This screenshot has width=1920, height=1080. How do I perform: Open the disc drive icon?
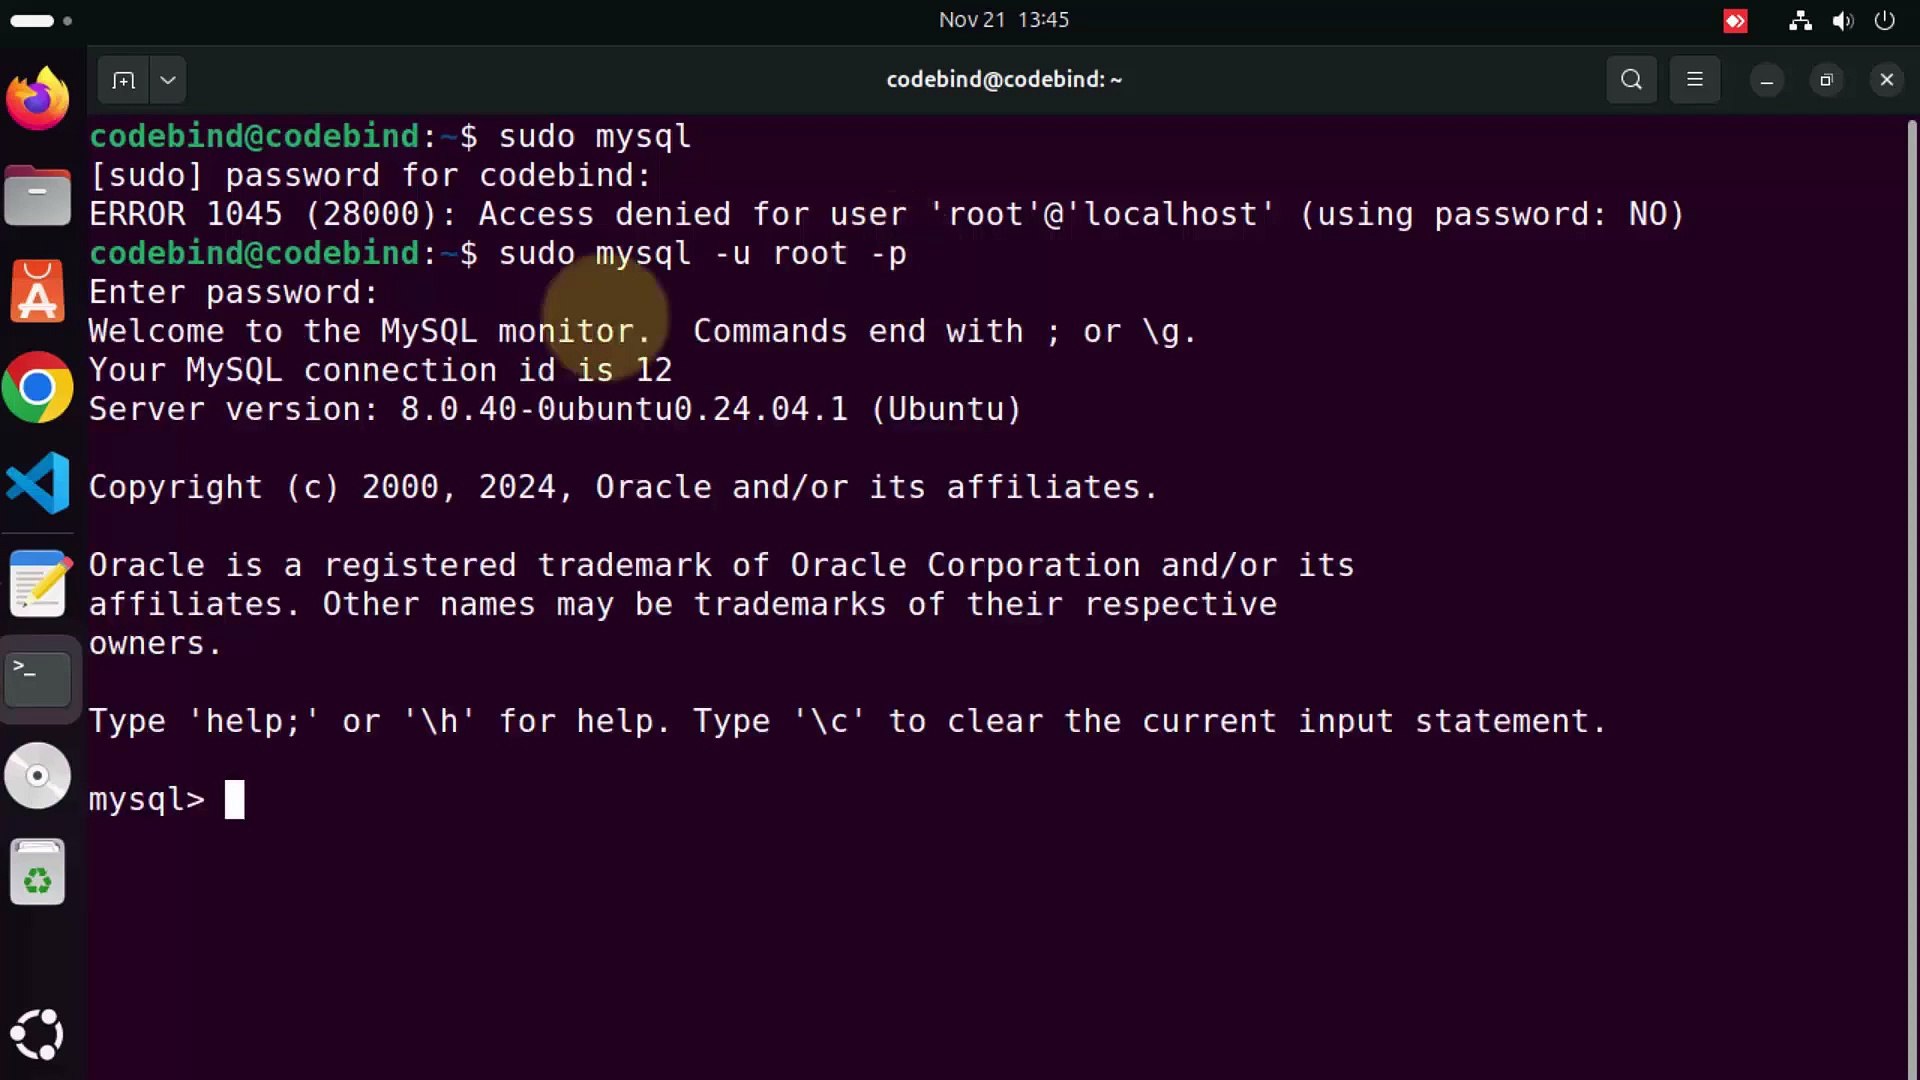click(38, 776)
